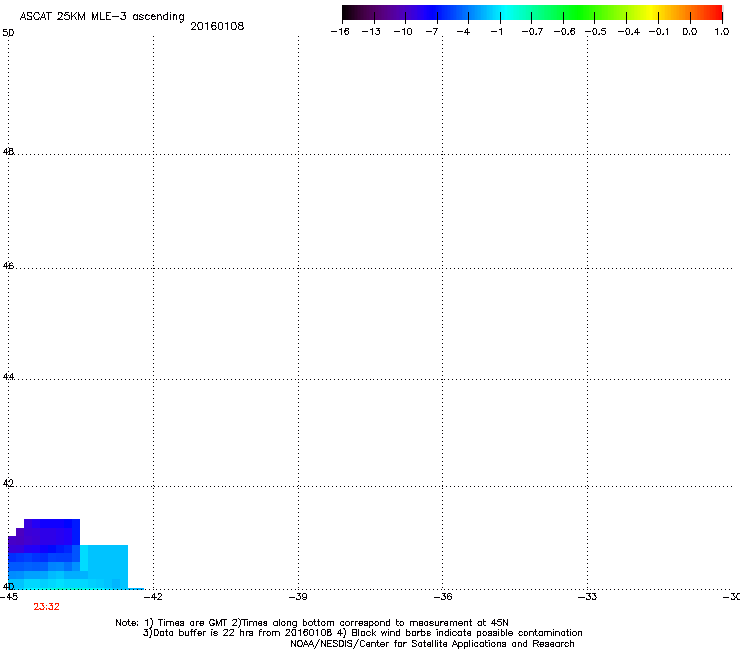The image size is (740, 650).
Task: Select the date label 20160108
Action: (217, 26)
